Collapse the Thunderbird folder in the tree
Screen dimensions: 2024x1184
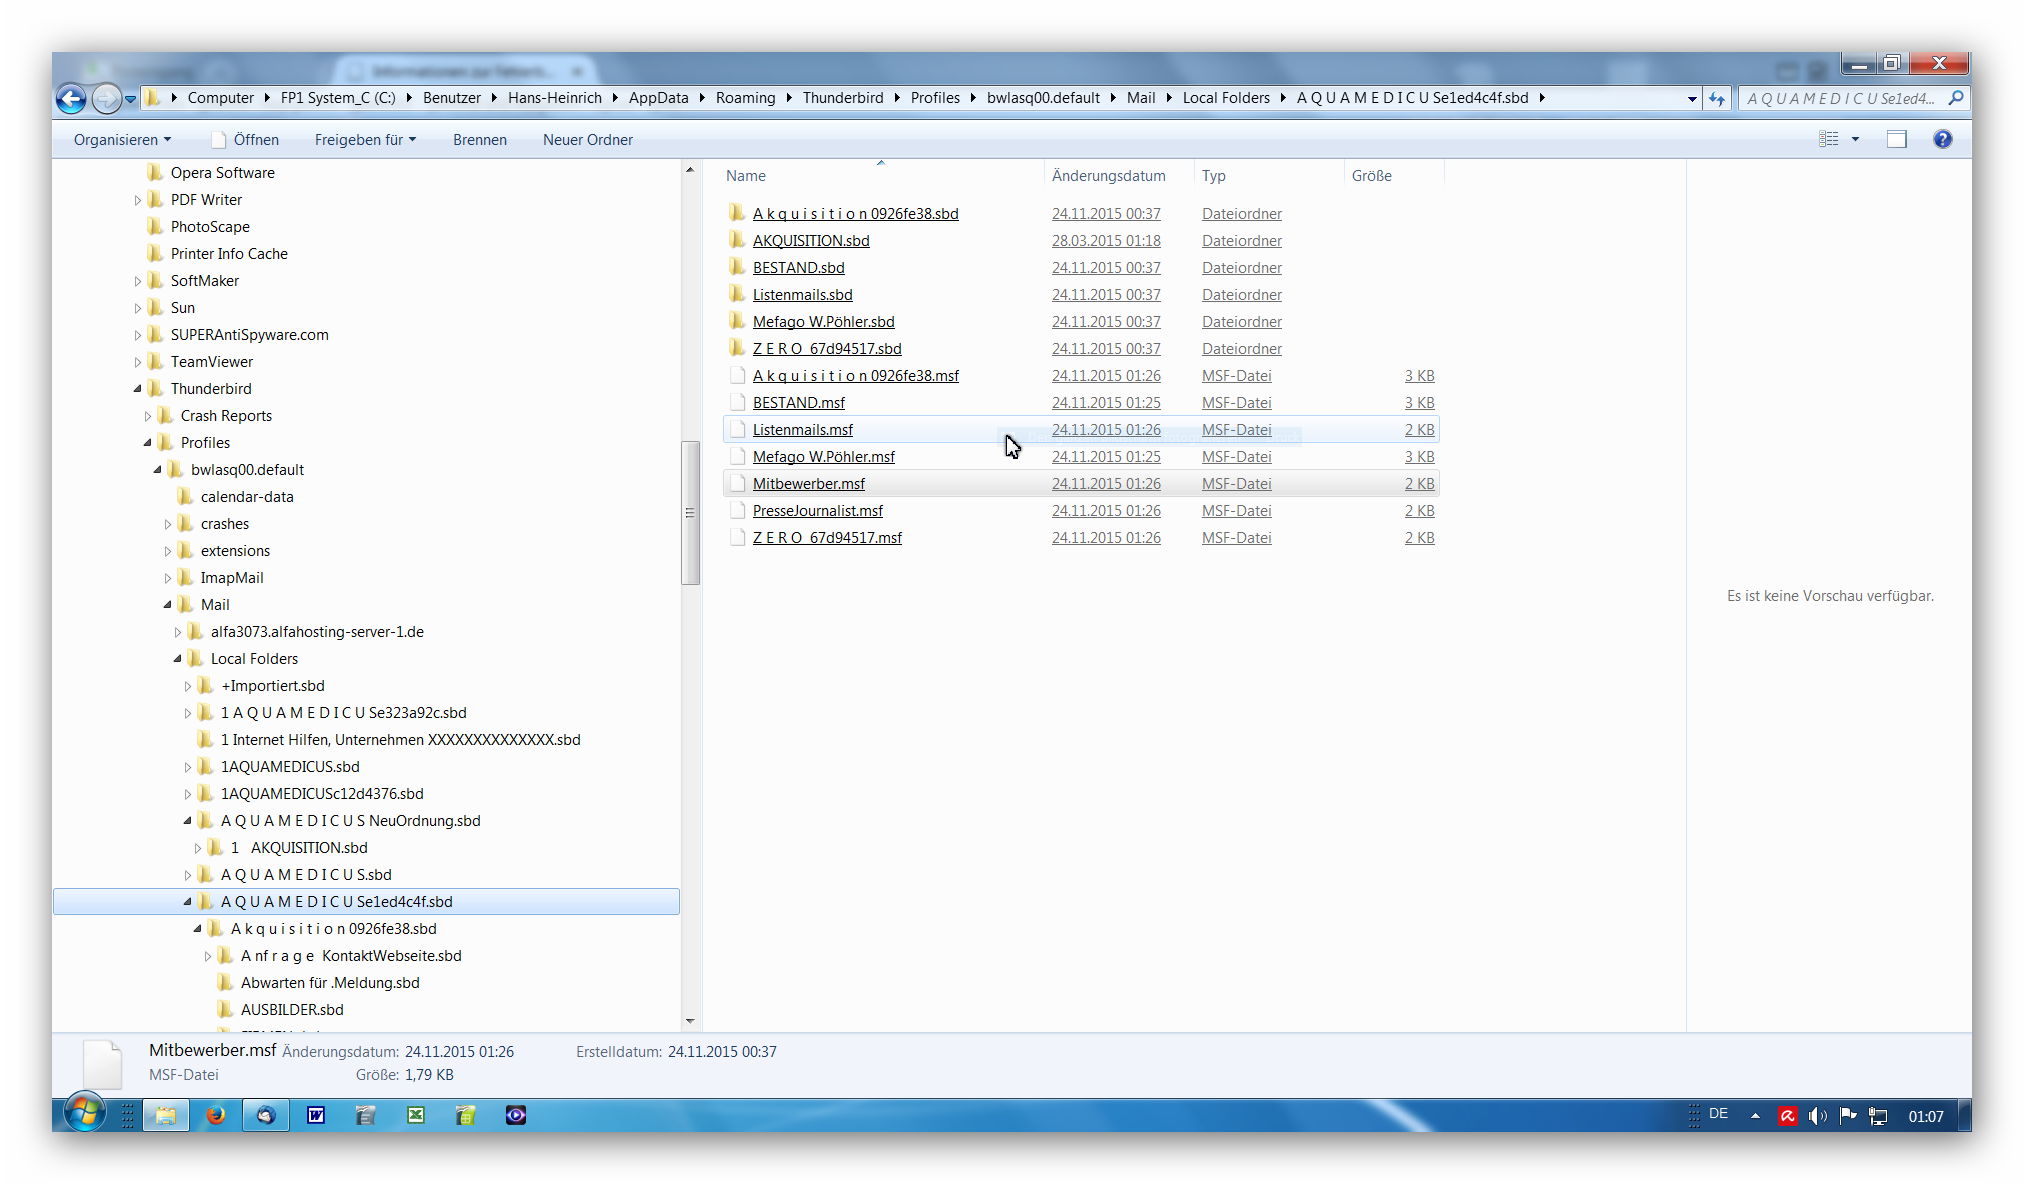(x=138, y=389)
